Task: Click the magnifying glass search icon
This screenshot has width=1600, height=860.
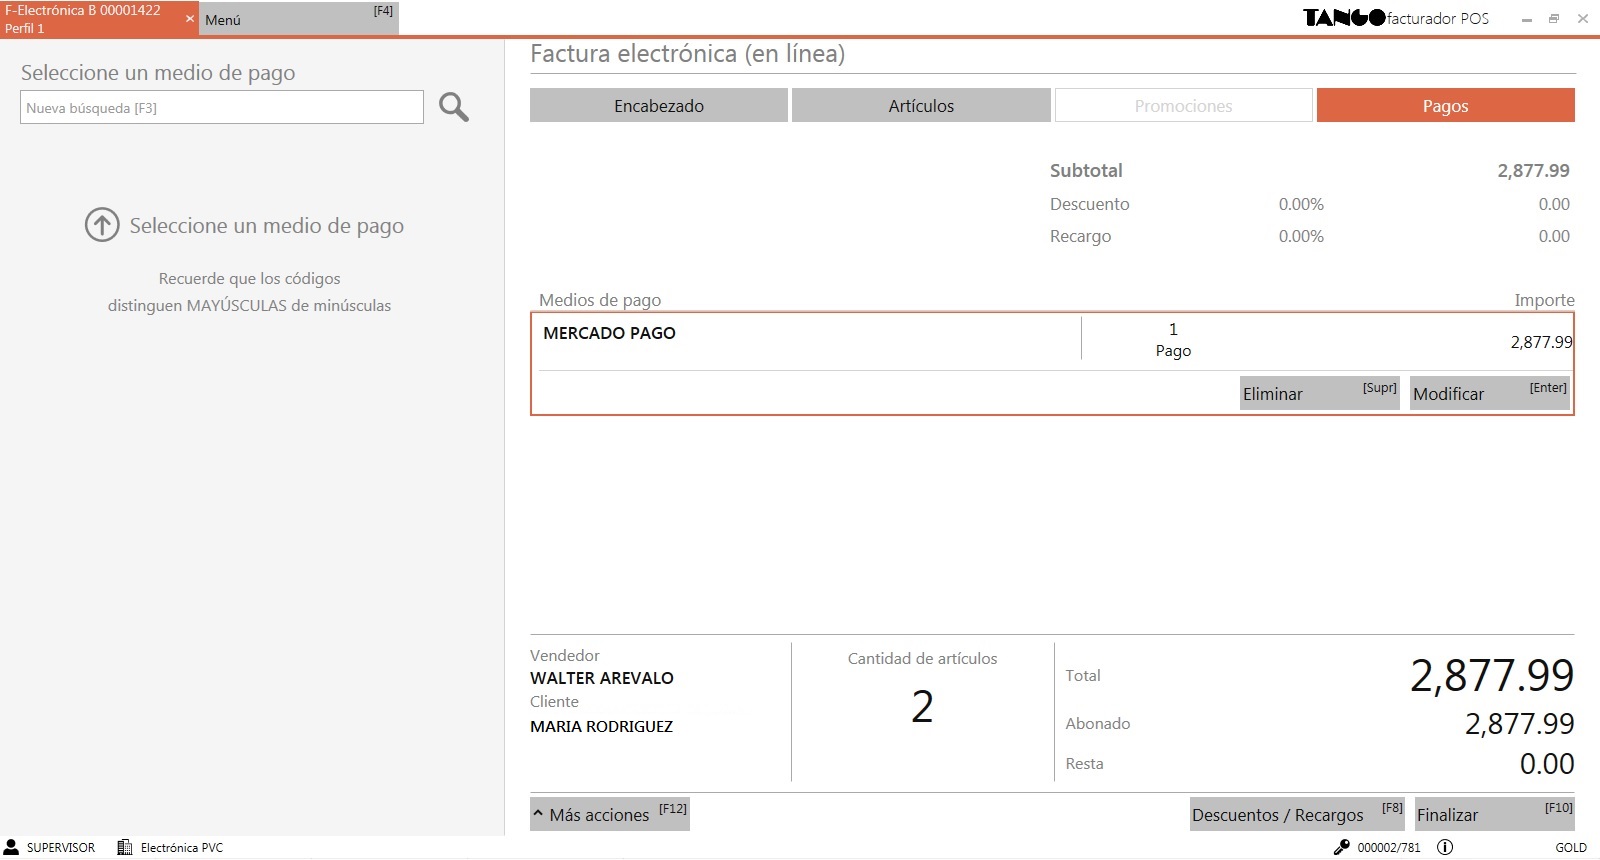Action: pyautogui.click(x=454, y=107)
